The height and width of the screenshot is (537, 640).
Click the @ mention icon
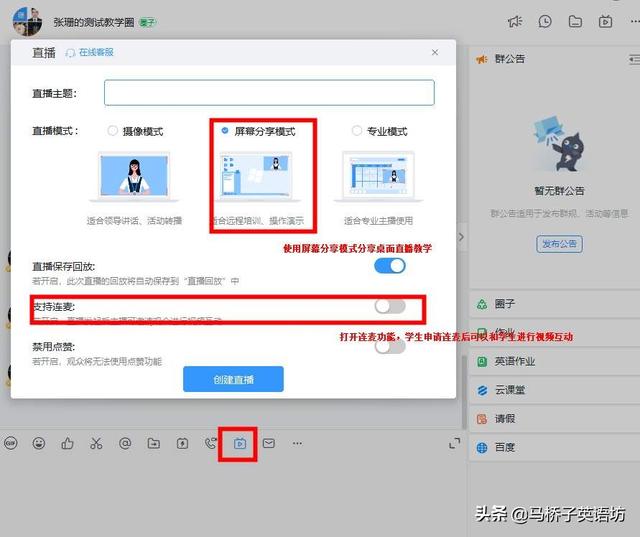tap(125, 443)
